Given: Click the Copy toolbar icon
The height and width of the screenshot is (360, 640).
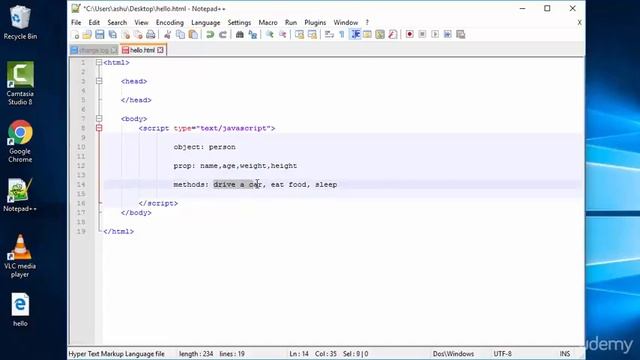Looking at the screenshot, I should 180,35.
